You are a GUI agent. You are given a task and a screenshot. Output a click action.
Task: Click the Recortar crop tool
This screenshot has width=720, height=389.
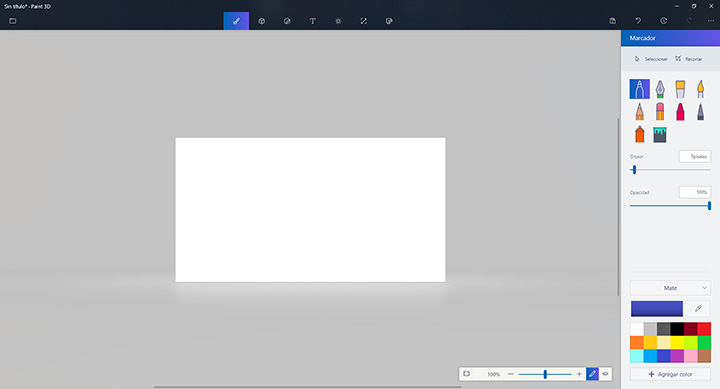[x=688, y=59]
